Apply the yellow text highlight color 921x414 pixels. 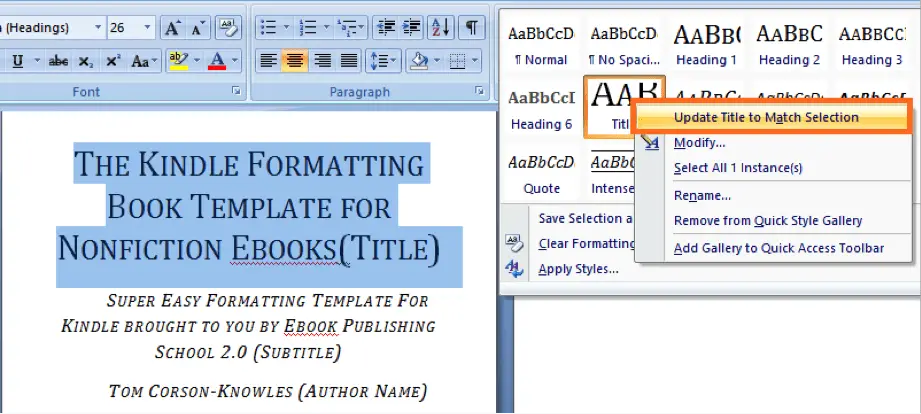(x=178, y=61)
